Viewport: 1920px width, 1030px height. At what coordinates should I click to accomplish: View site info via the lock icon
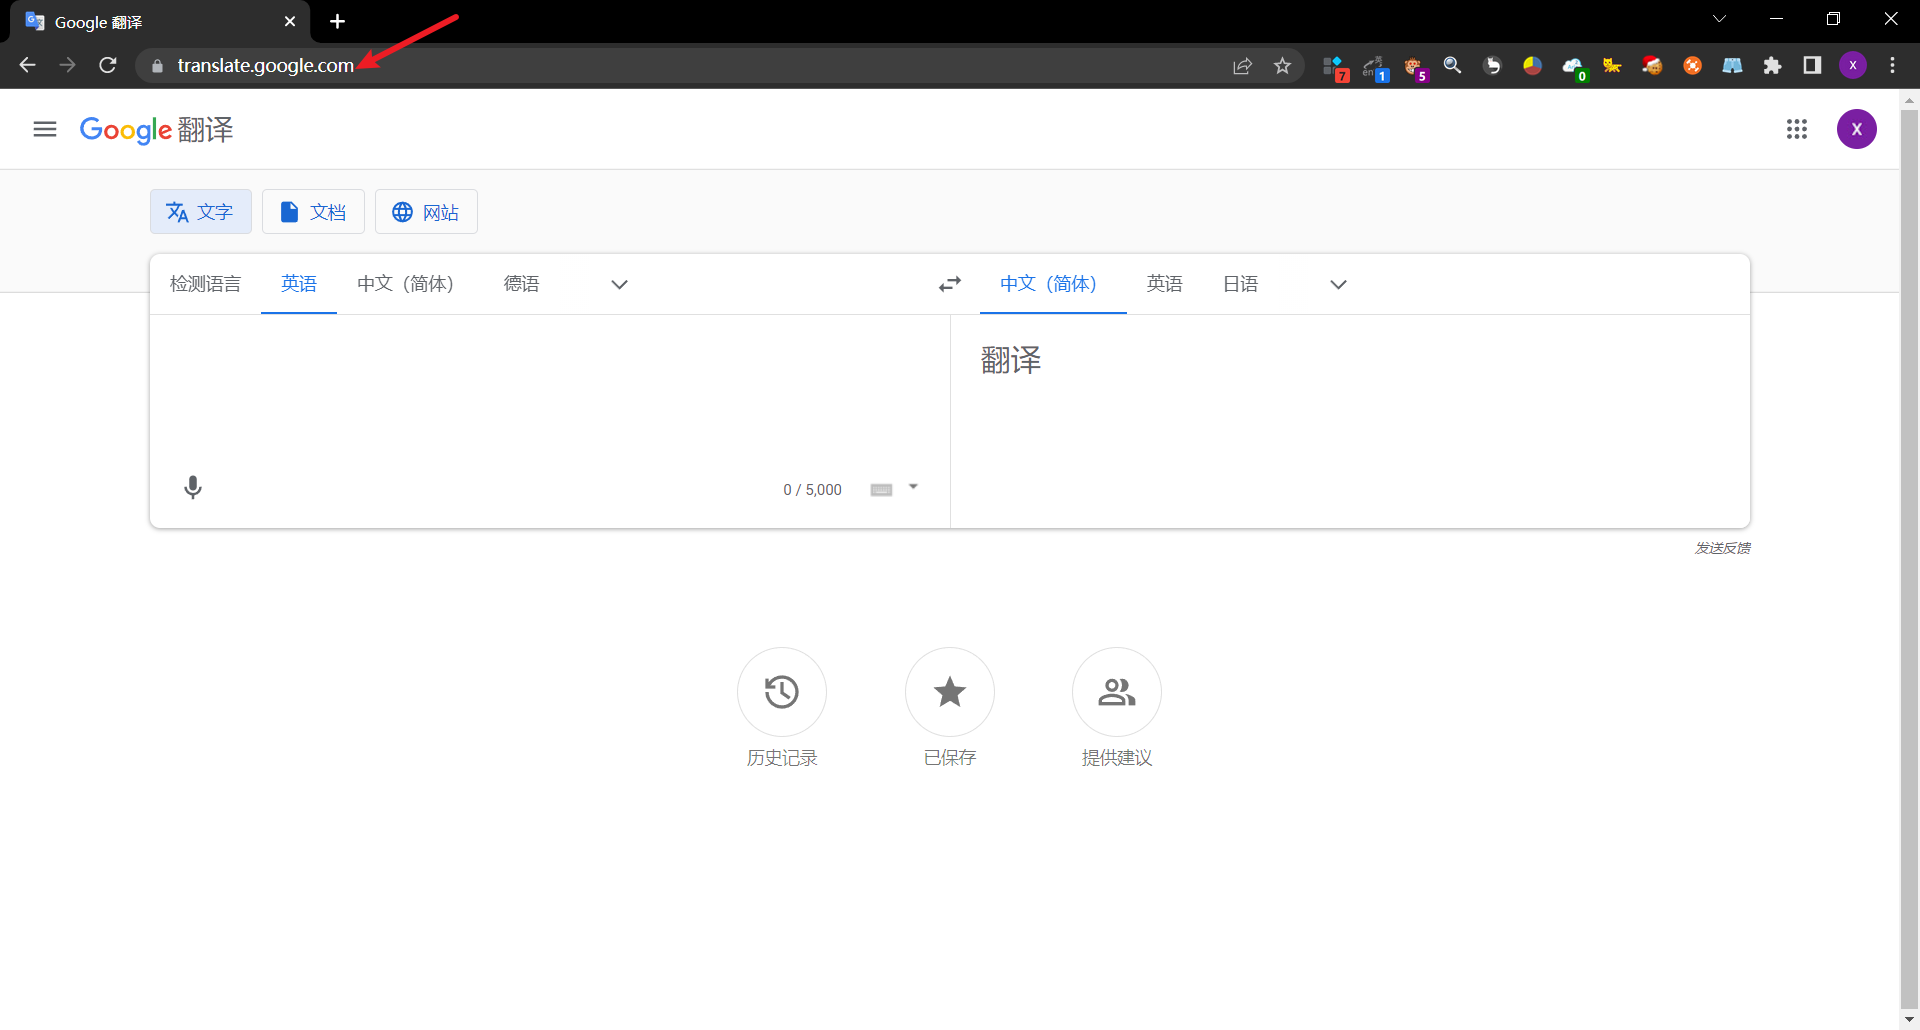tap(157, 66)
